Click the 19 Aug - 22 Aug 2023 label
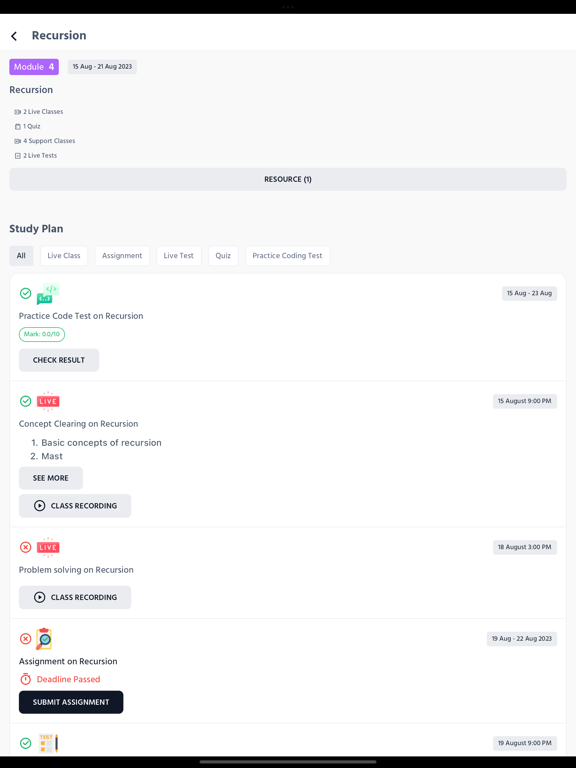 click(x=522, y=639)
